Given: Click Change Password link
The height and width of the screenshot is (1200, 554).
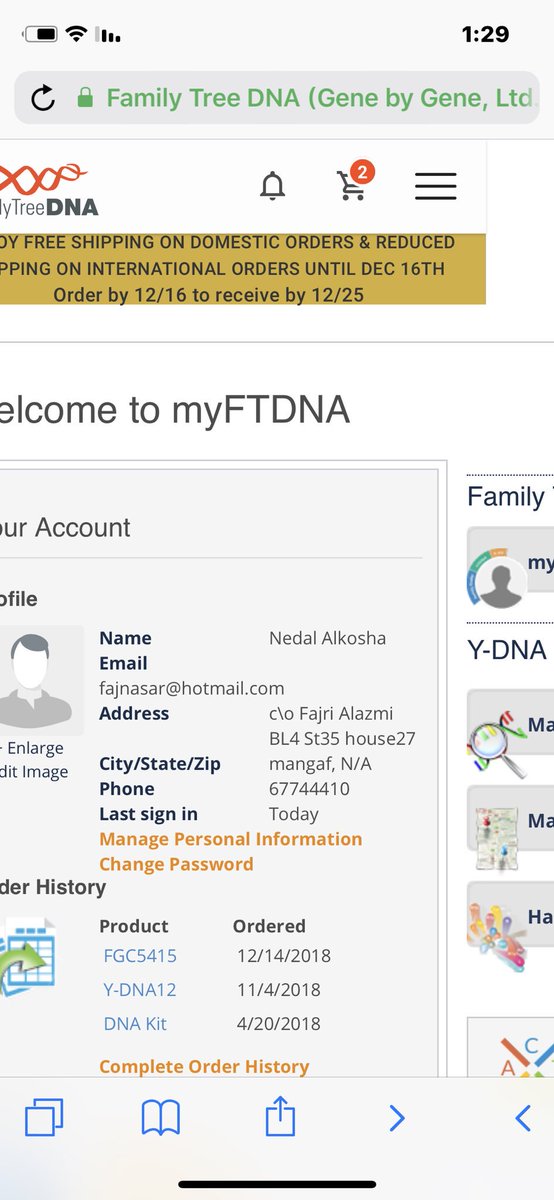Looking at the screenshot, I should point(176,864).
